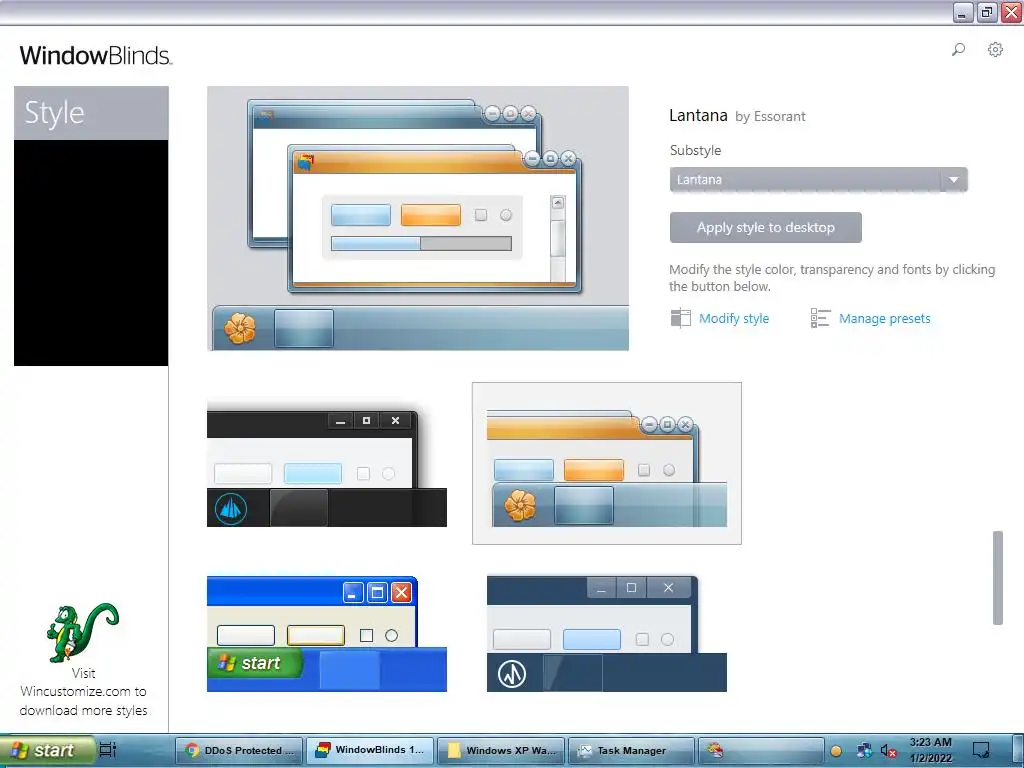Click Apply style to desktop button
The height and width of the screenshot is (768, 1024).
click(x=765, y=227)
